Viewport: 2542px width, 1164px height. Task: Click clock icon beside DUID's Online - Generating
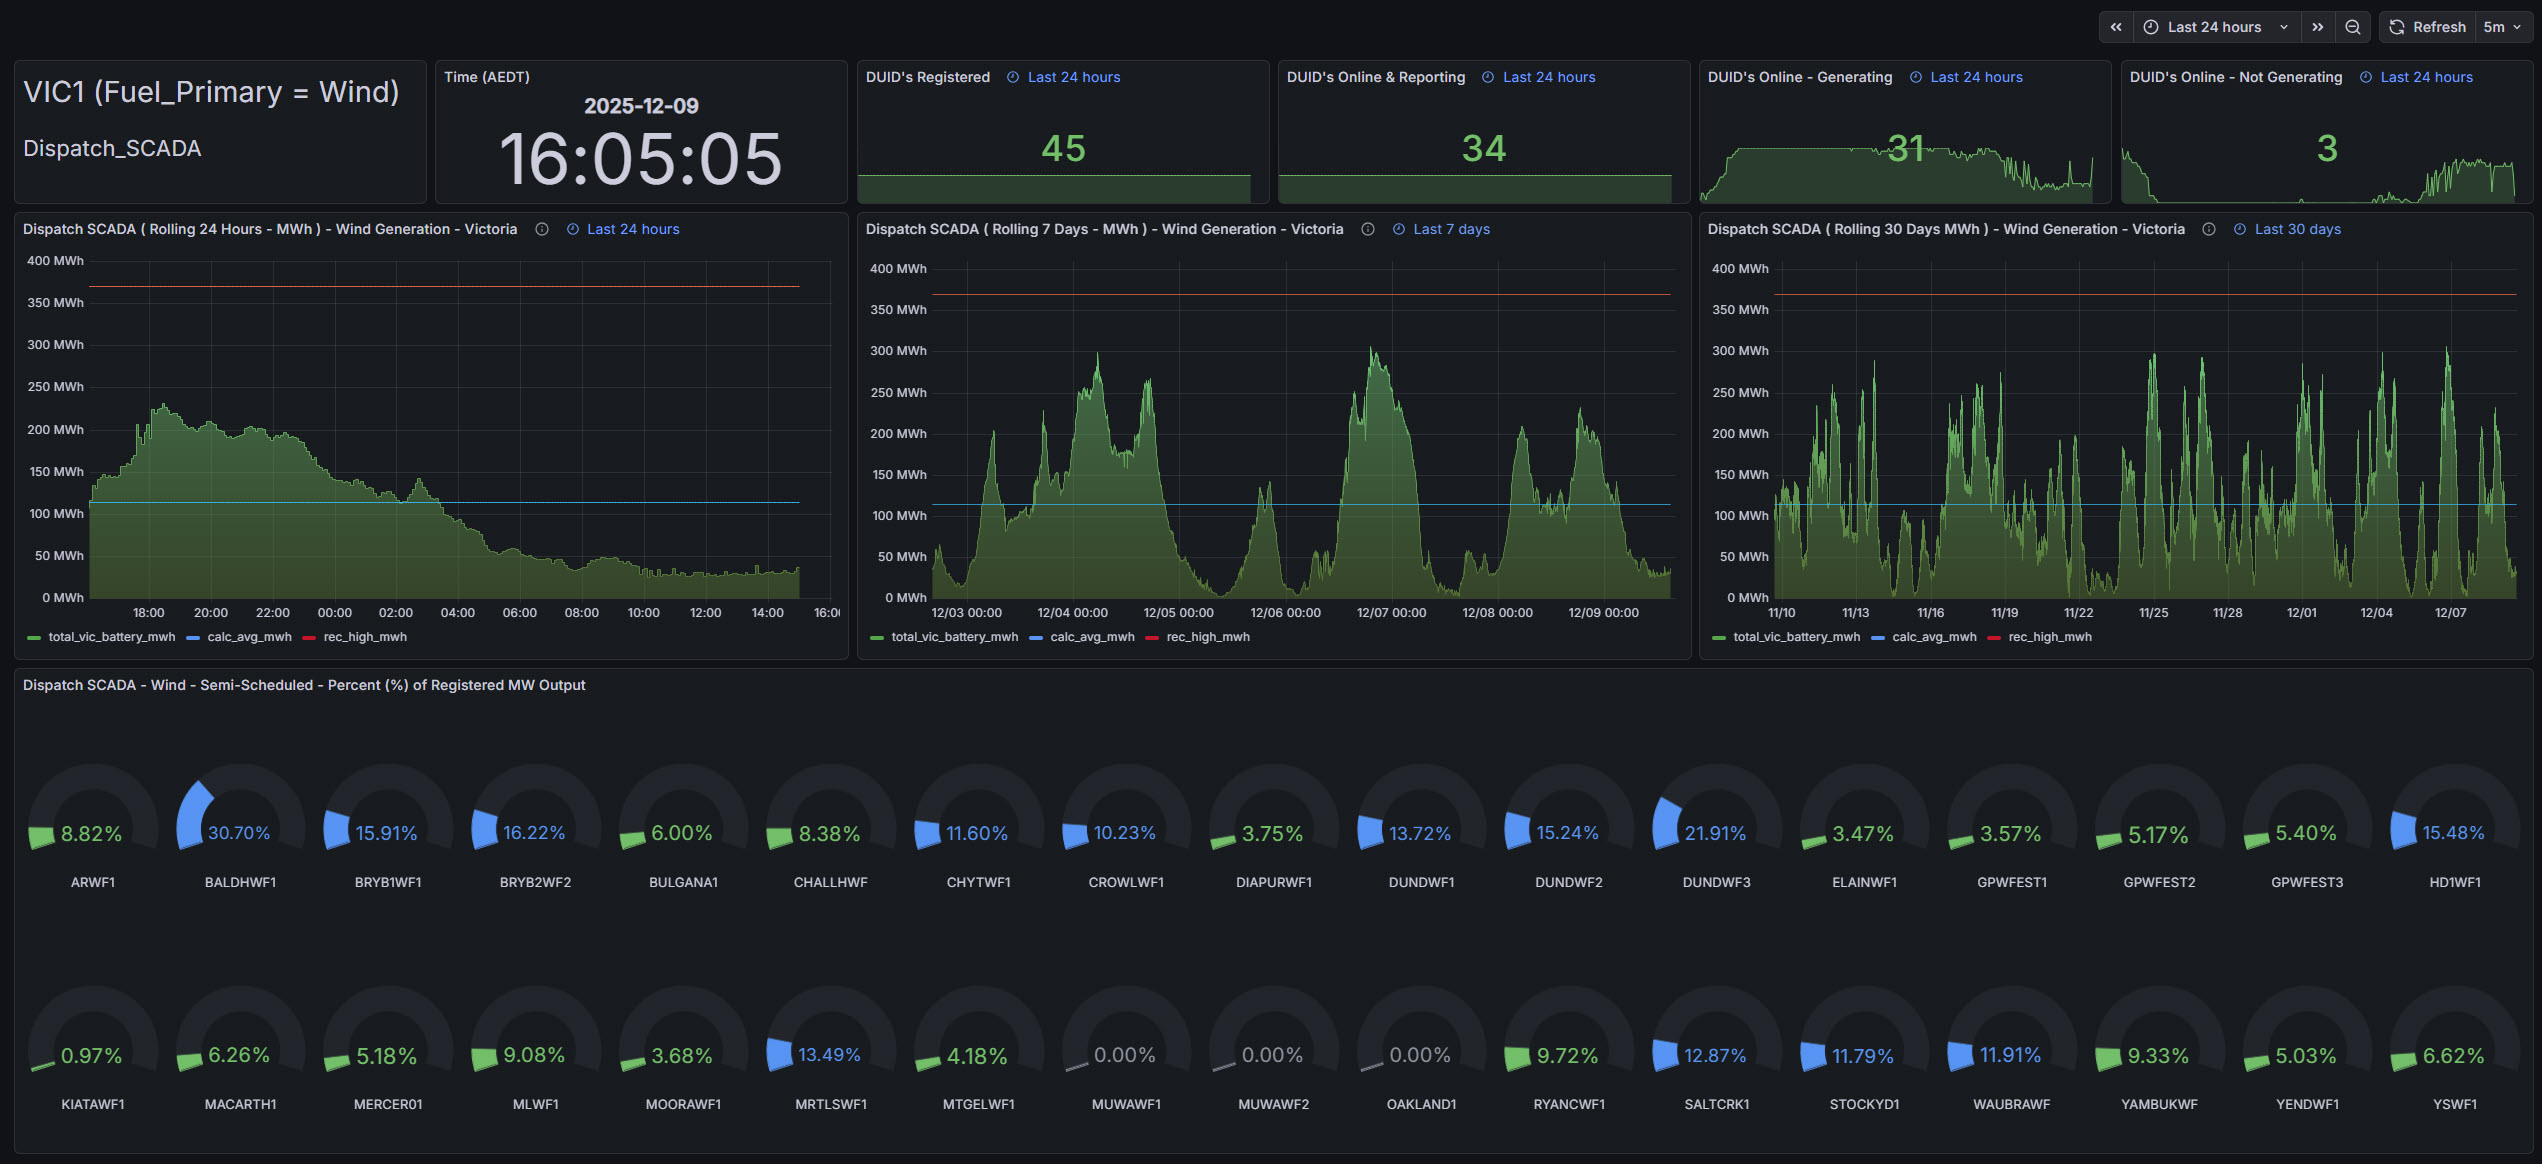[1916, 77]
